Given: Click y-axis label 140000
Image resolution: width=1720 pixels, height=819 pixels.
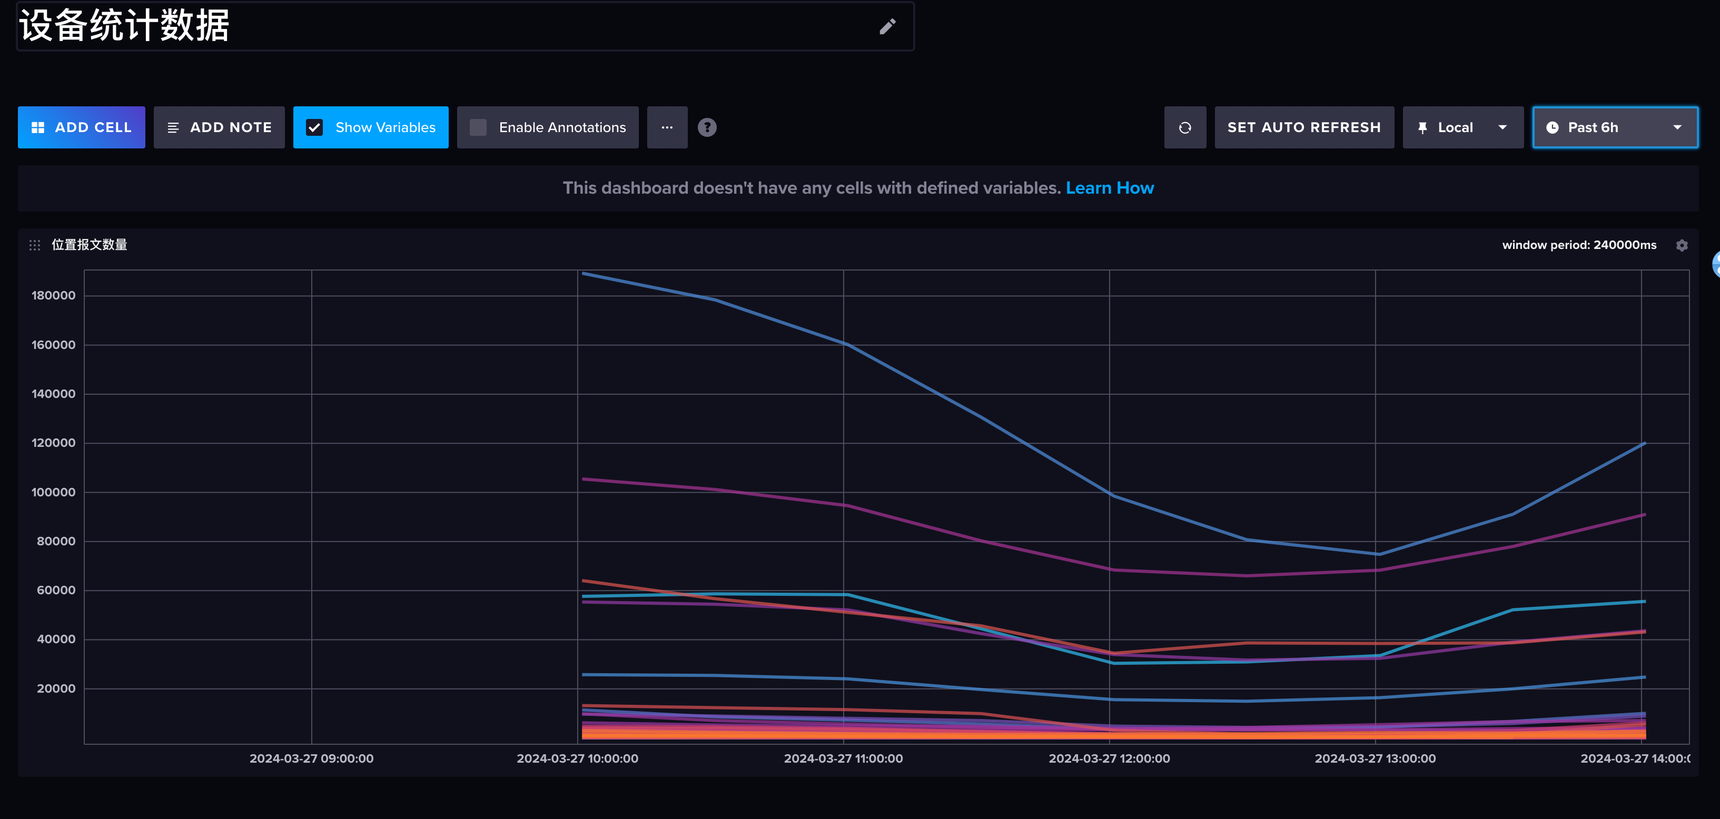Looking at the screenshot, I should tap(54, 394).
